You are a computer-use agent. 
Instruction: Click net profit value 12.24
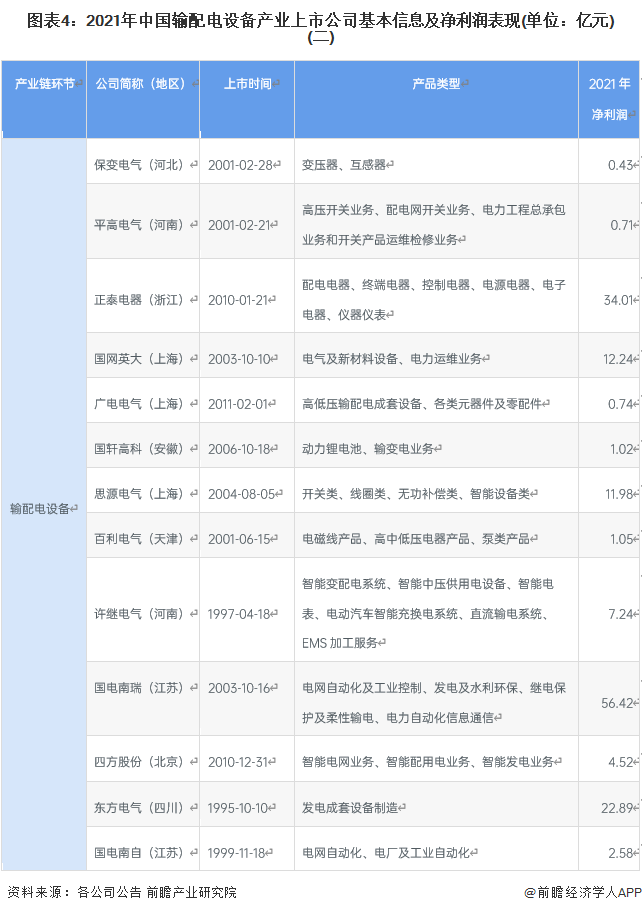click(x=618, y=359)
